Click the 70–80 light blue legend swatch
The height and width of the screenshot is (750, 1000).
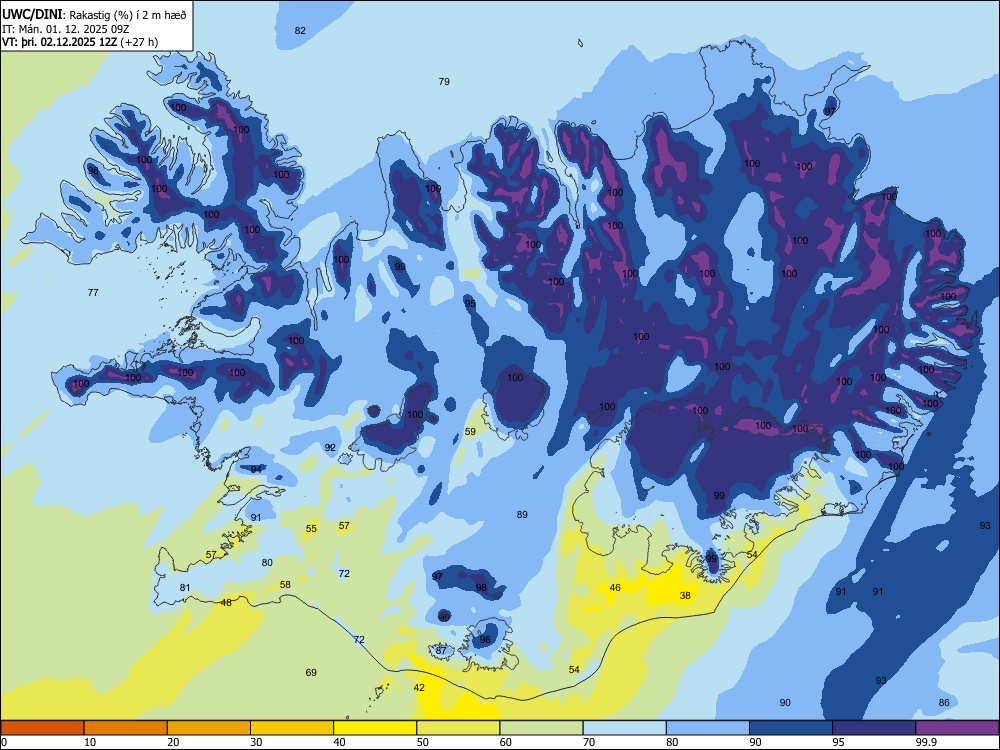pyautogui.click(x=624, y=728)
